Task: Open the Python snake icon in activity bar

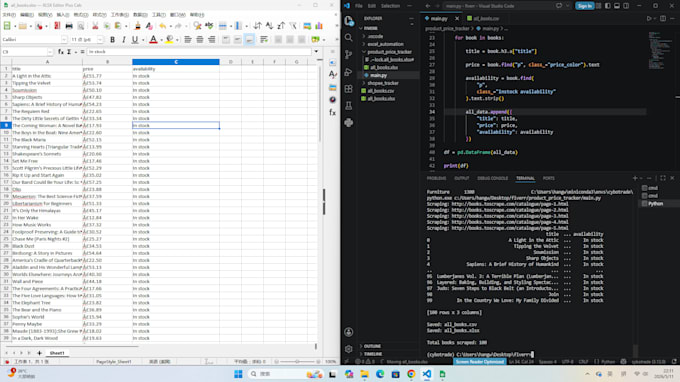Action: pos(349,123)
